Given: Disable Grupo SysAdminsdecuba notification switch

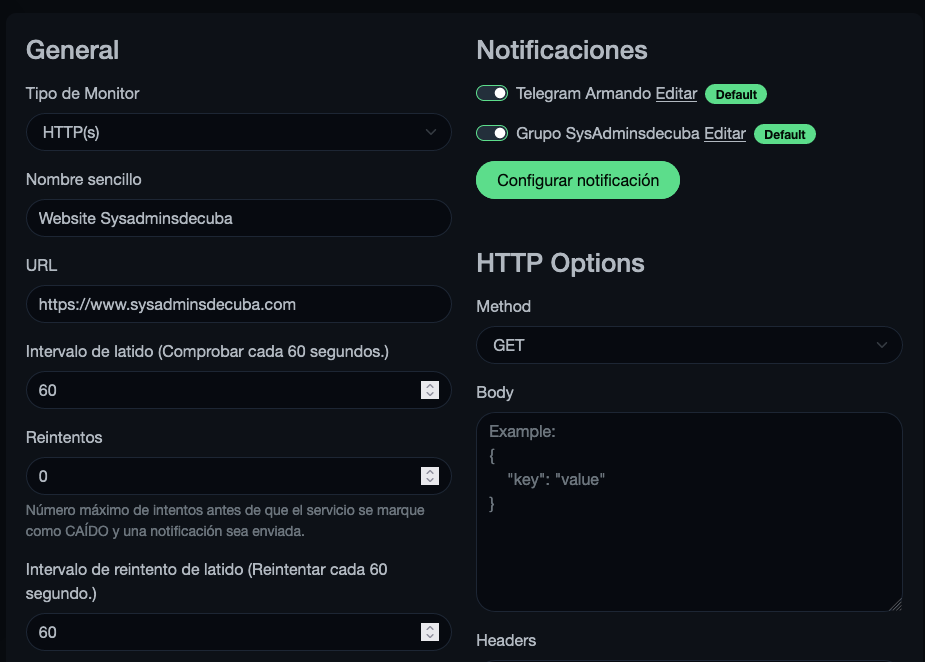Looking at the screenshot, I should coord(492,133).
